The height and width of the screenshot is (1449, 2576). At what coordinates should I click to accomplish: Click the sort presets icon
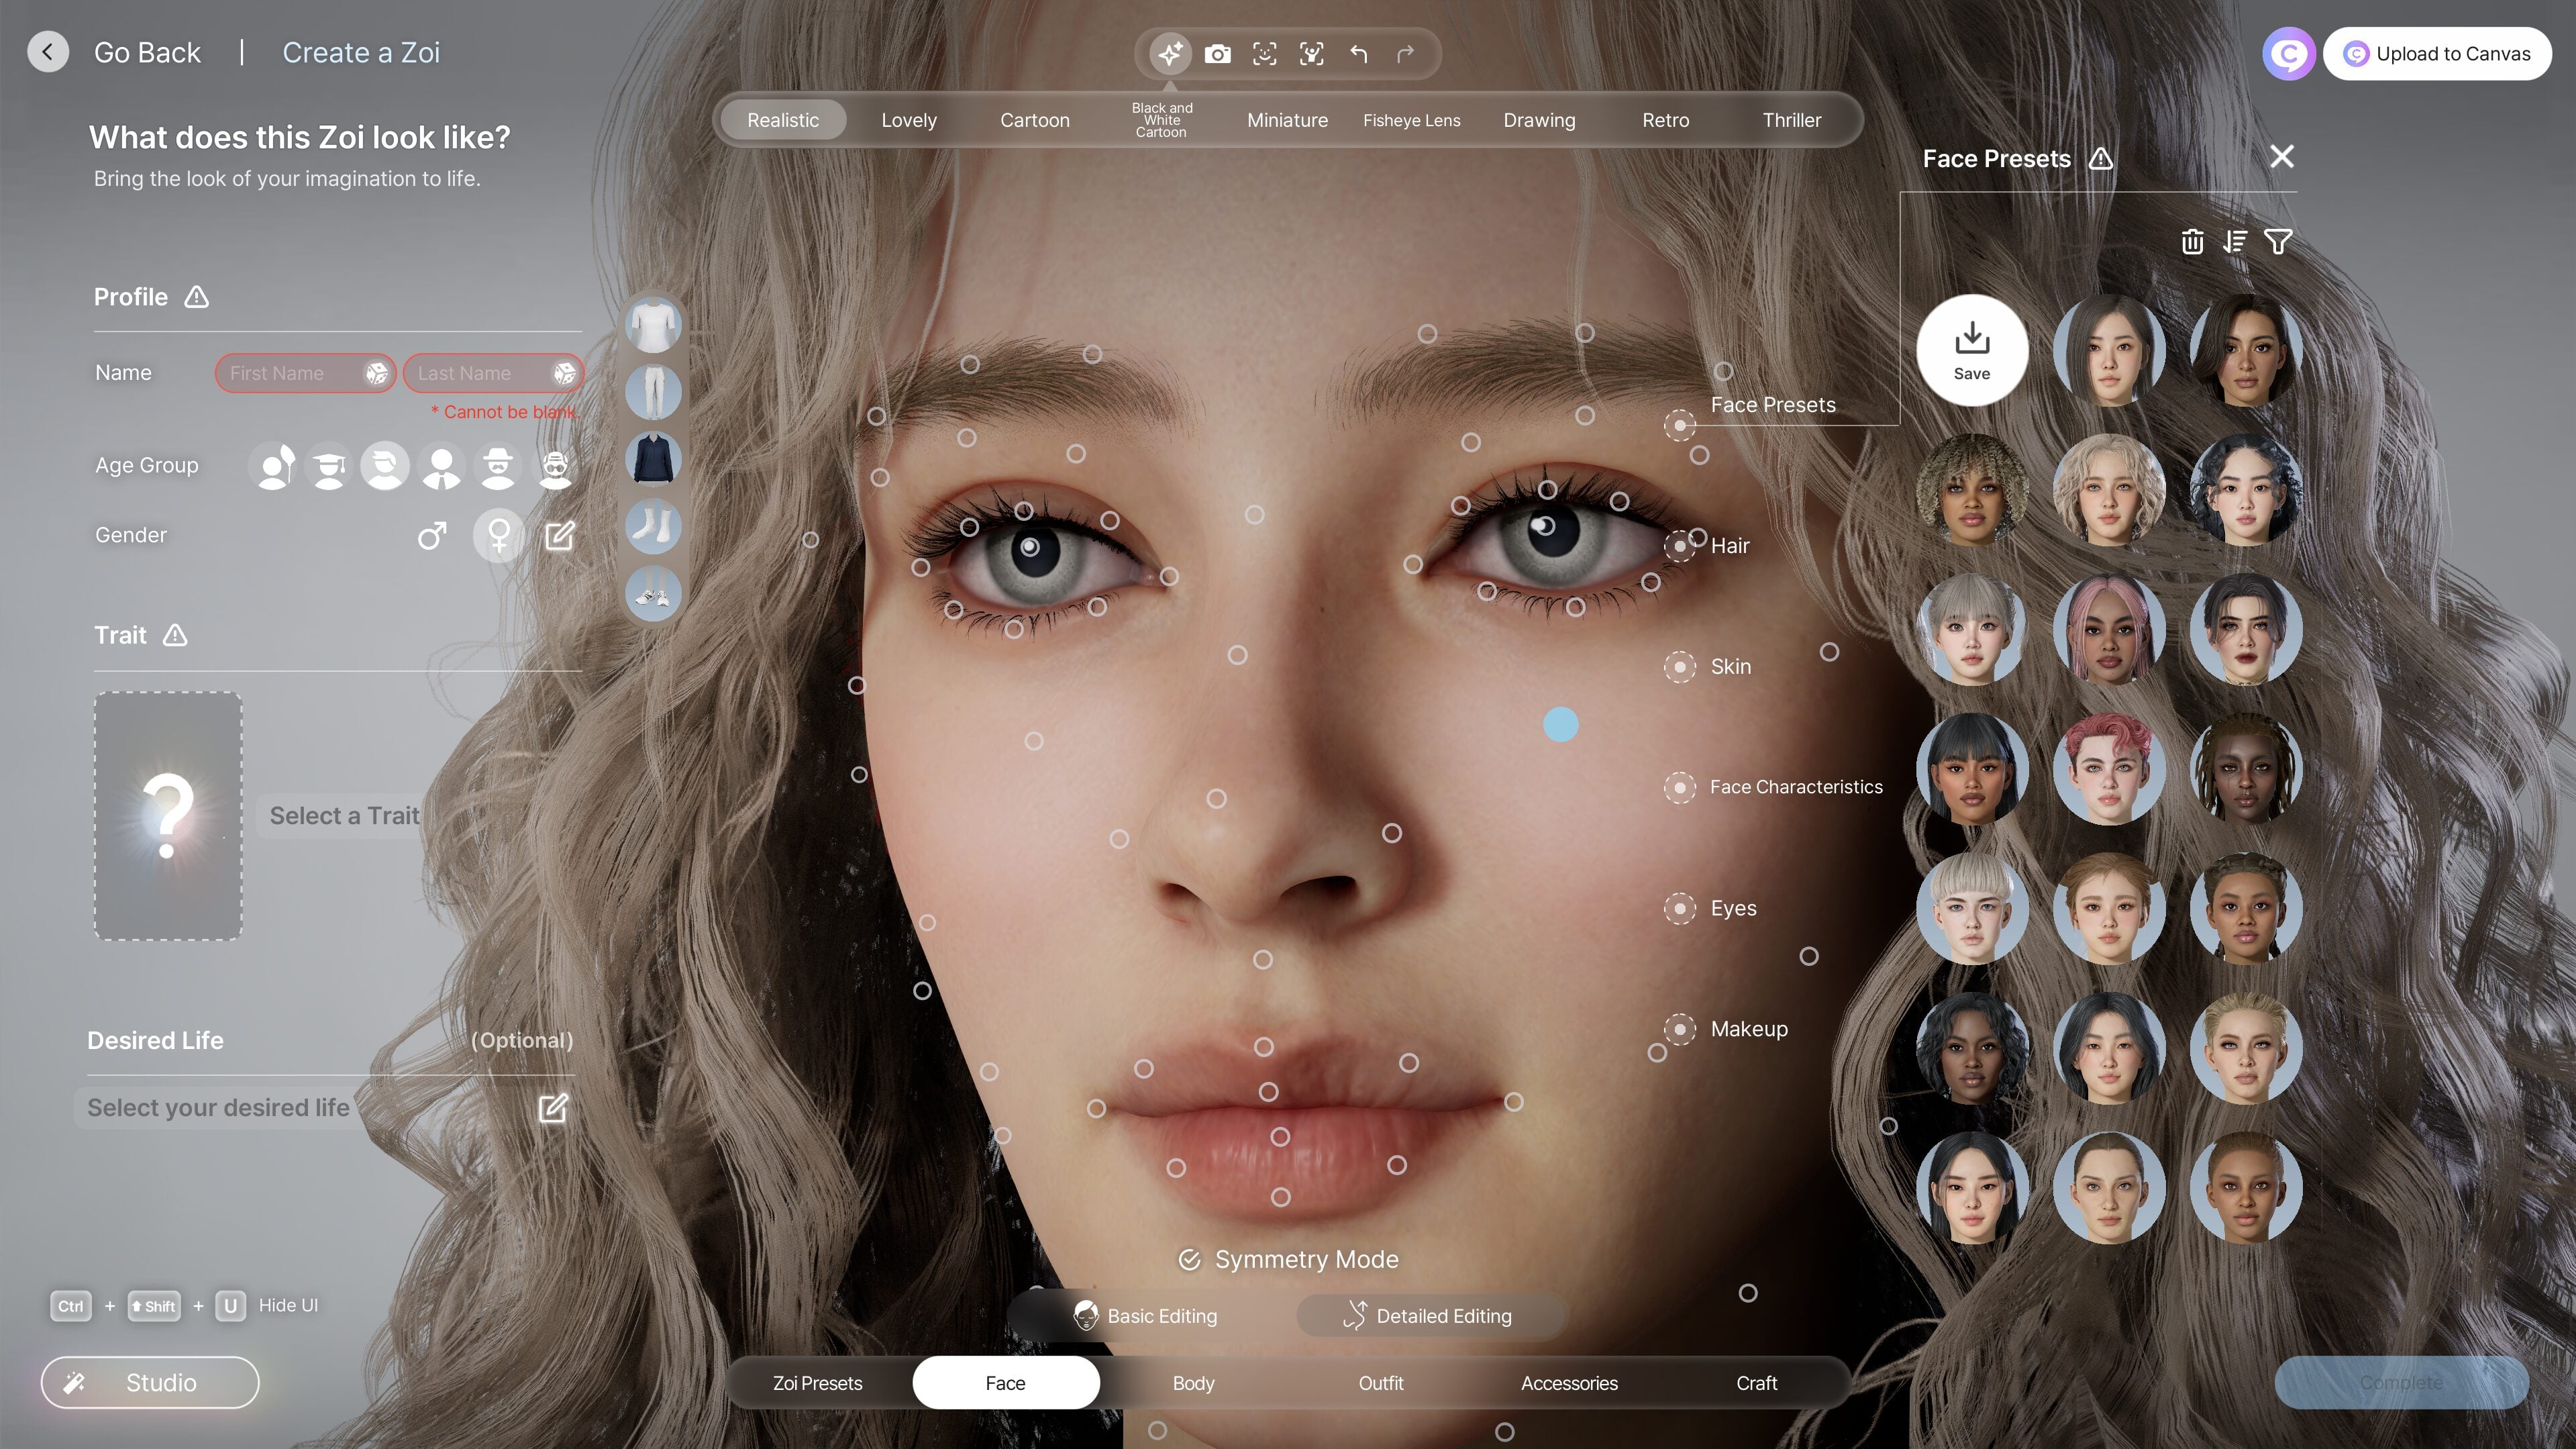[x=2235, y=242]
